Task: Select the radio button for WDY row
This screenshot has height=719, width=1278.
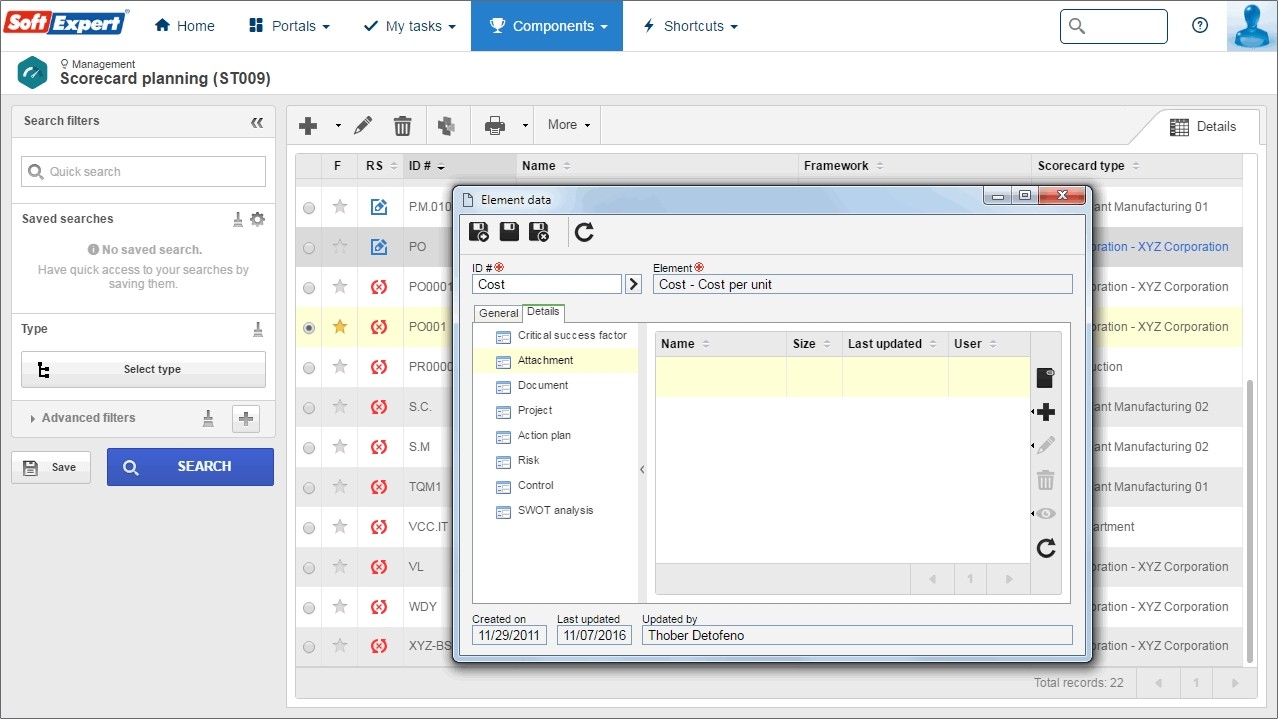Action: [309, 607]
